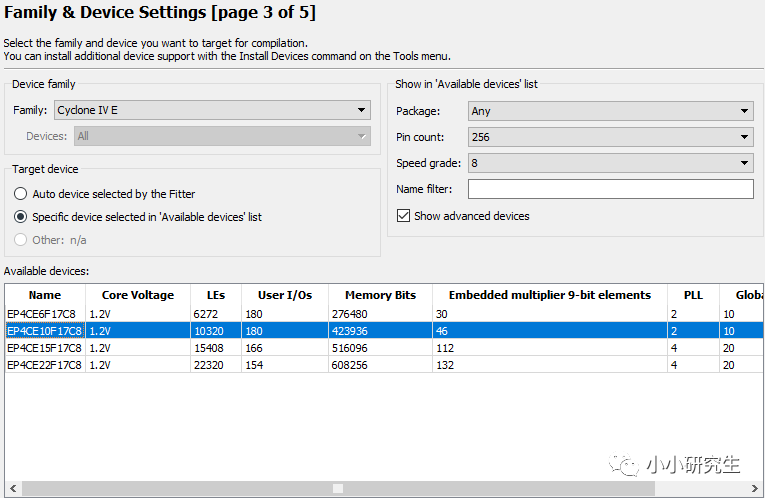765x498 pixels.
Task: Click the horizontal scrollbar thumb under device list
Action: point(338,489)
